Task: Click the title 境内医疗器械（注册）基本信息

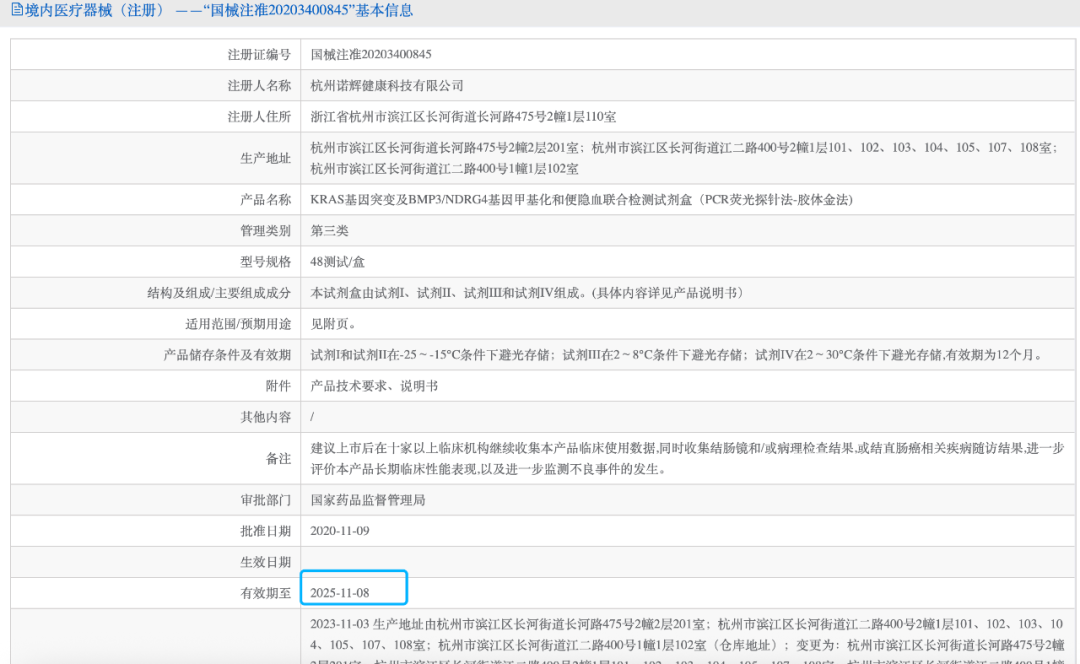Action: pos(219,10)
